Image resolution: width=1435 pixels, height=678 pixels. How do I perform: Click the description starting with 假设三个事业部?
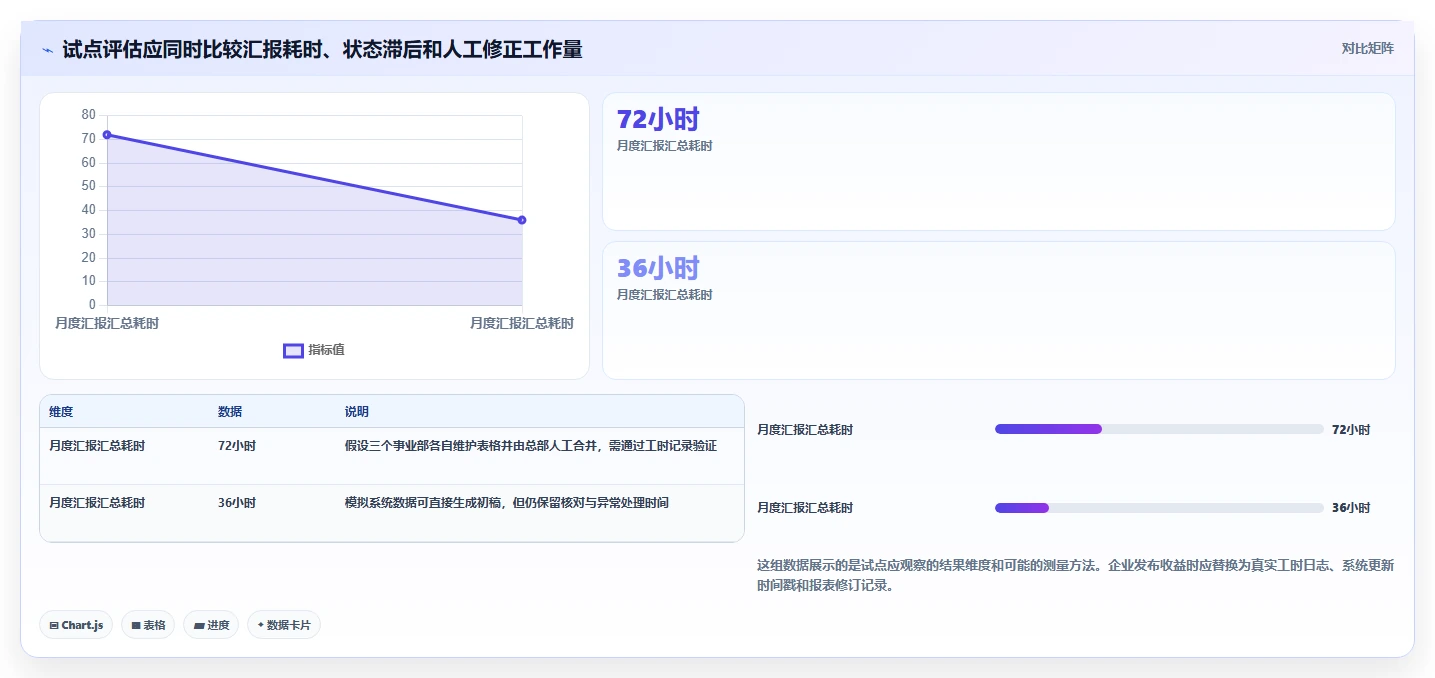pos(531,446)
